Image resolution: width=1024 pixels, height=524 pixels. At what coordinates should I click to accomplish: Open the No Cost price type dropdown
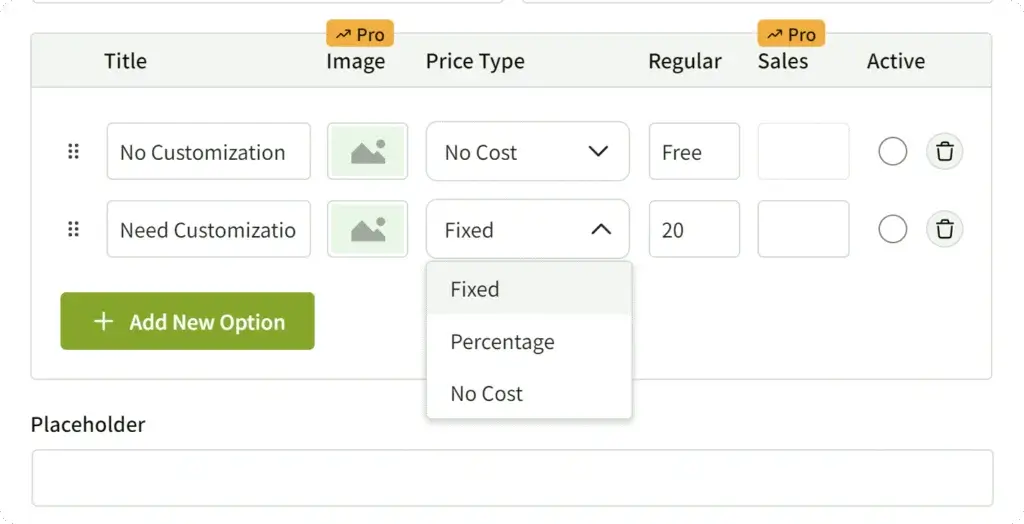[x=527, y=152]
